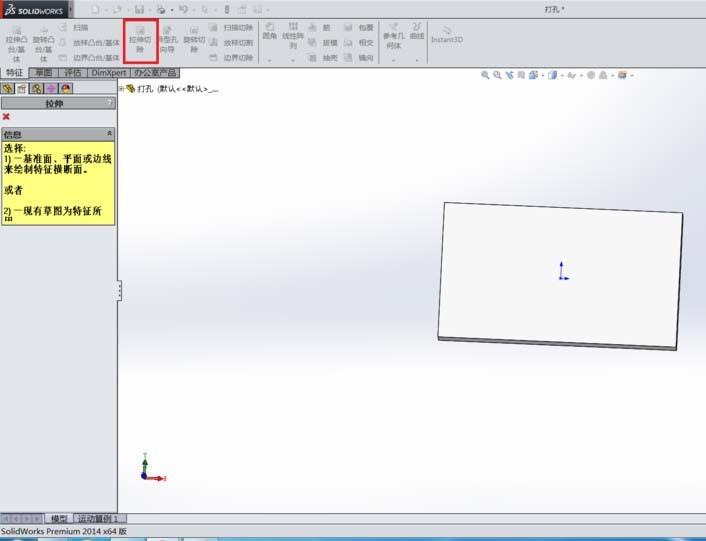Select the 拉伸切除 extruded cut tool
The image size is (706, 541).
coord(140,40)
